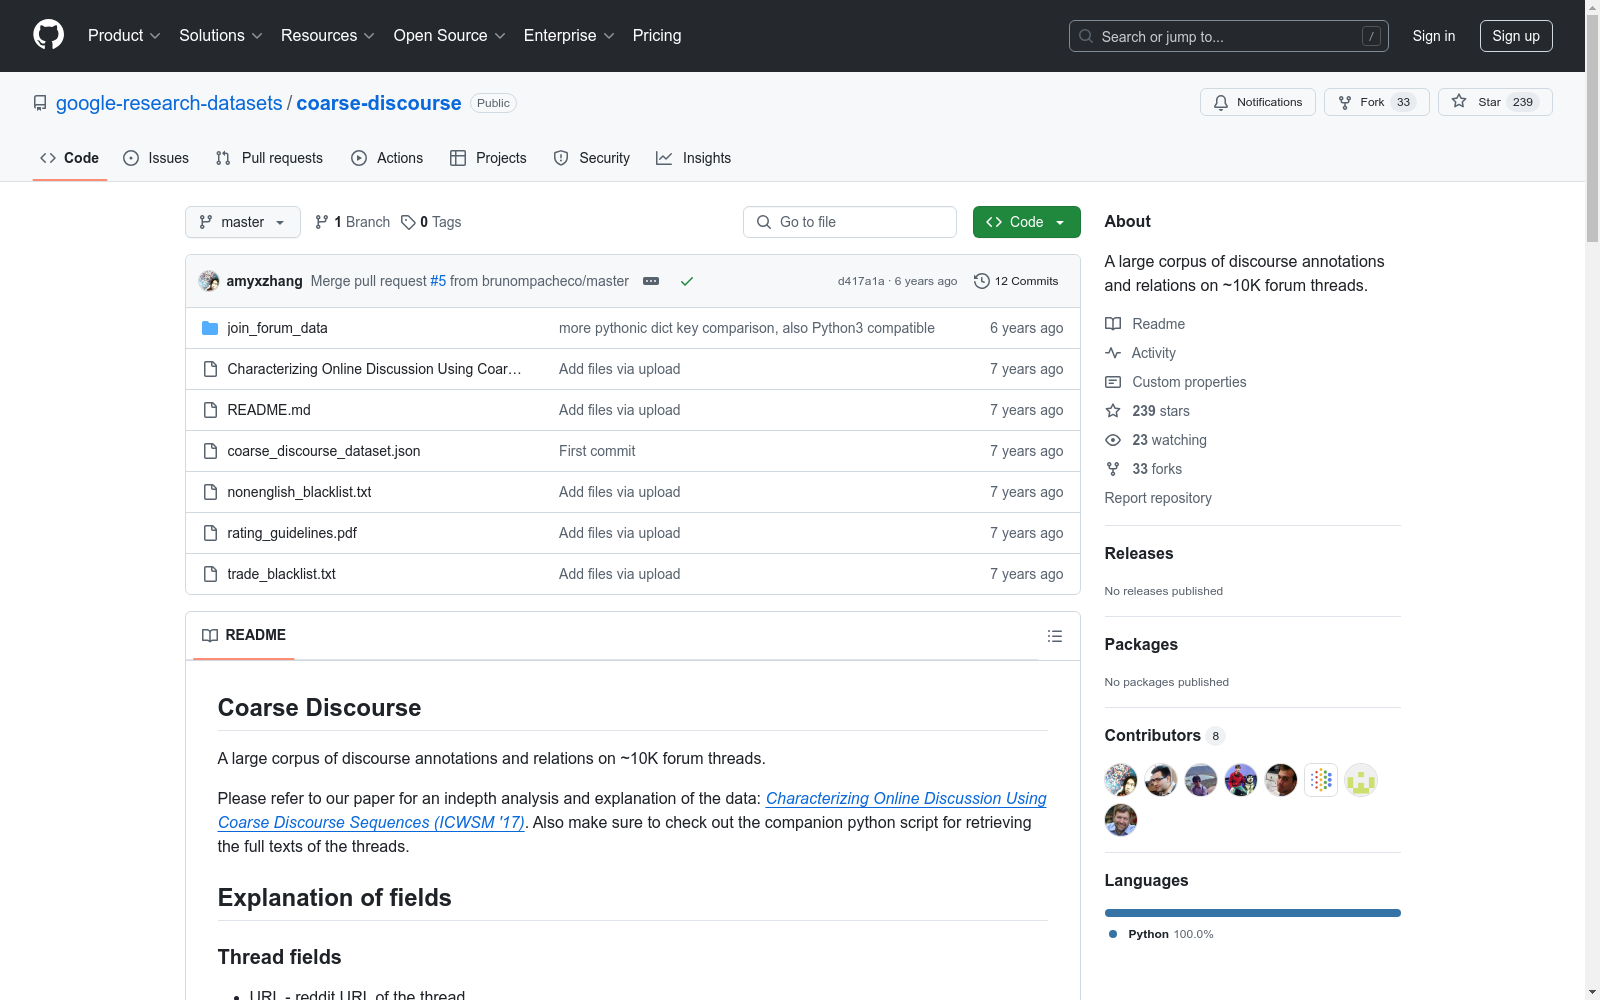The height and width of the screenshot is (1000, 1600).
Task: Open pull request #5 link
Action: point(438,281)
